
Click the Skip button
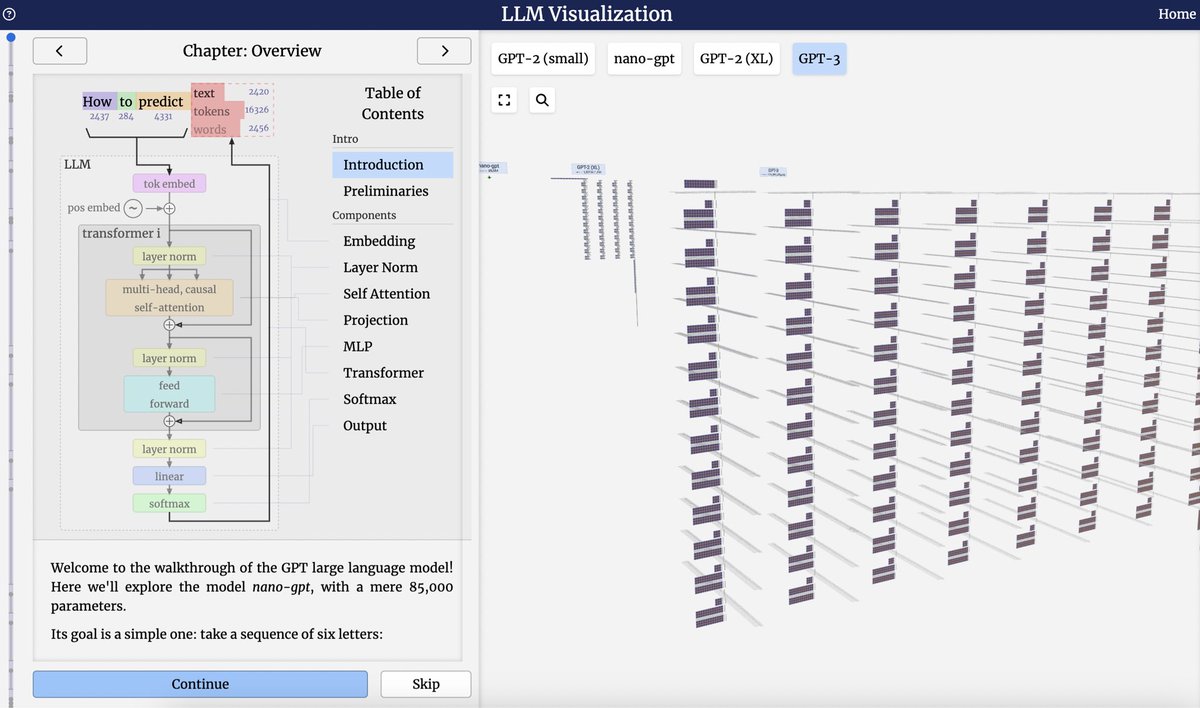(x=426, y=684)
